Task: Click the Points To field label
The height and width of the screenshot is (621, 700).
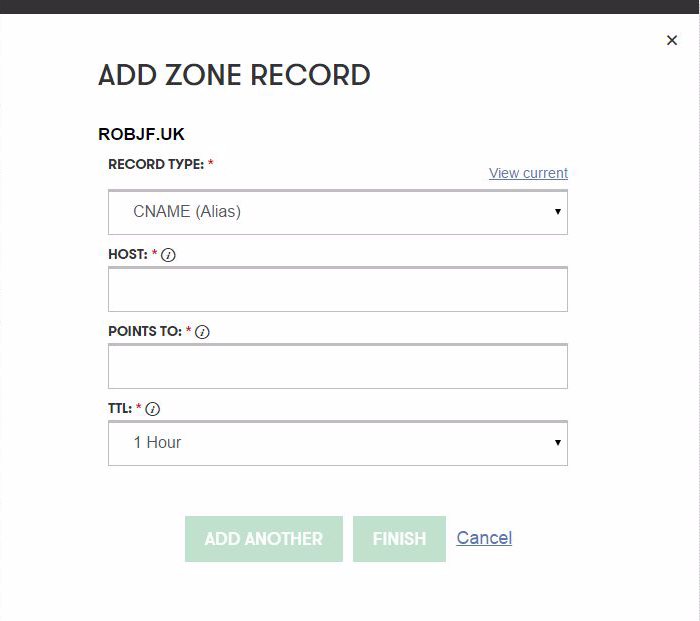Action: tap(145, 332)
